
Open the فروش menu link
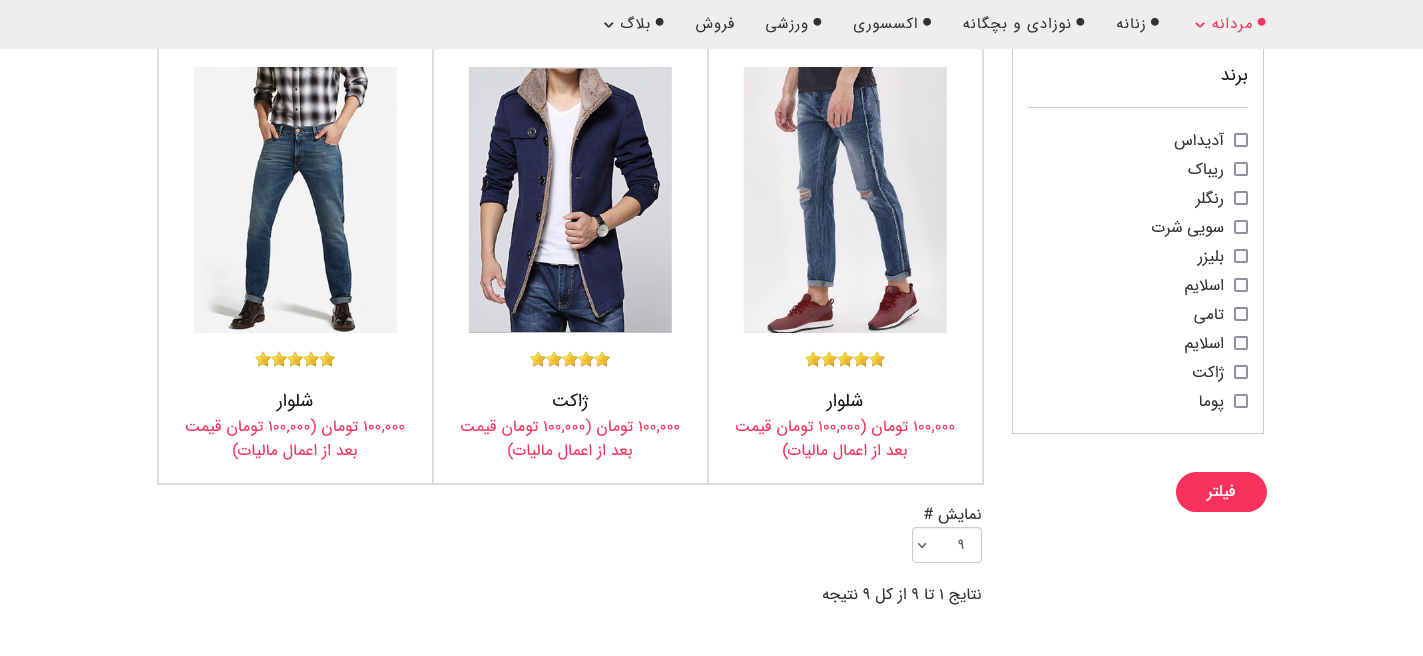(x=715, y=23)
